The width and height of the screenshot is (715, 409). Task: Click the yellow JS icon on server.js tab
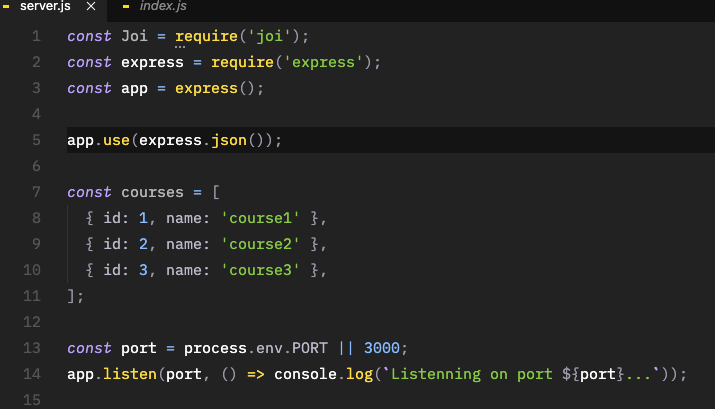click(x=6, y=7)
